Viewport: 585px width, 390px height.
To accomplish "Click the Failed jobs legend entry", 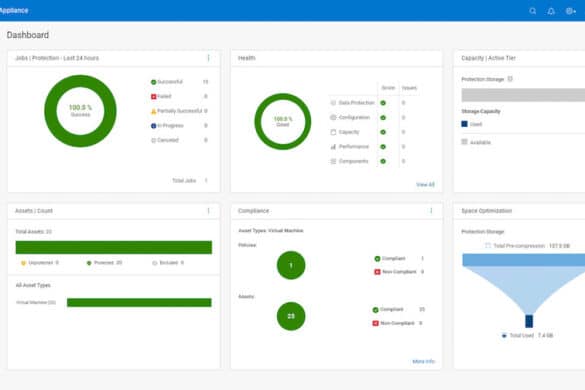I will tap(161, 96).
